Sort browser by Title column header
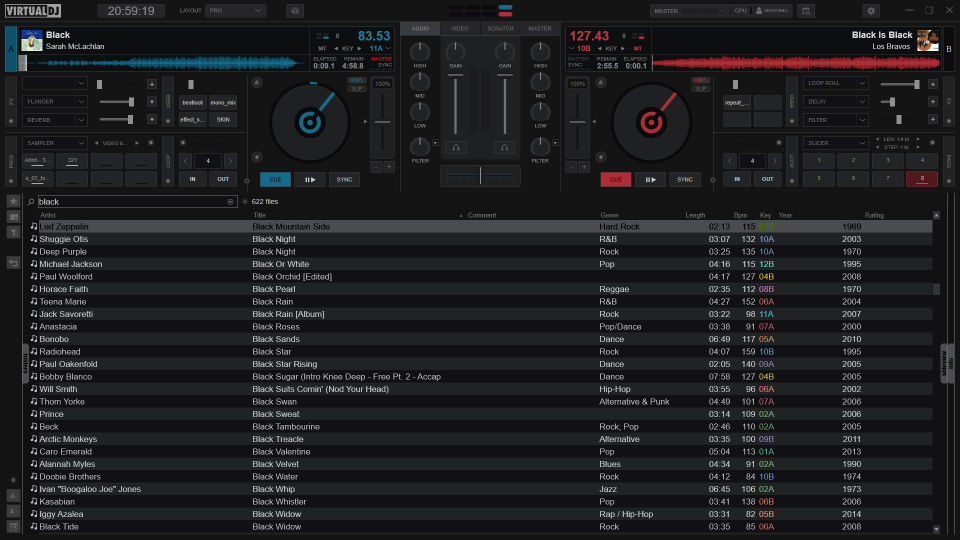Viewport: 960px width, 540px height. 260,216
